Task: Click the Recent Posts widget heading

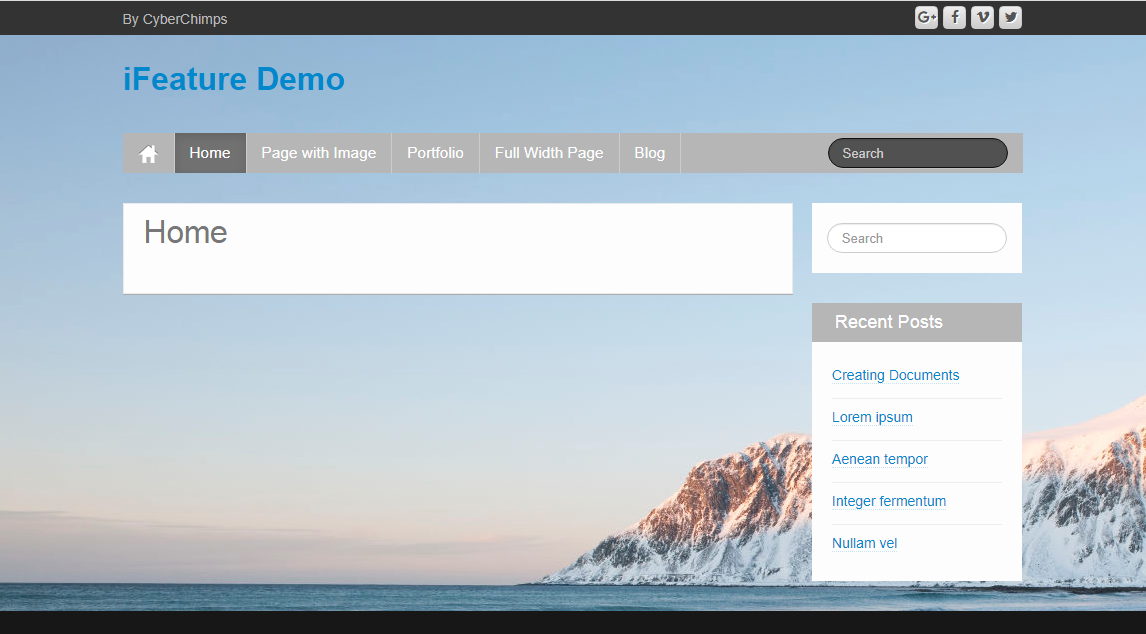Action: point(889,322)
